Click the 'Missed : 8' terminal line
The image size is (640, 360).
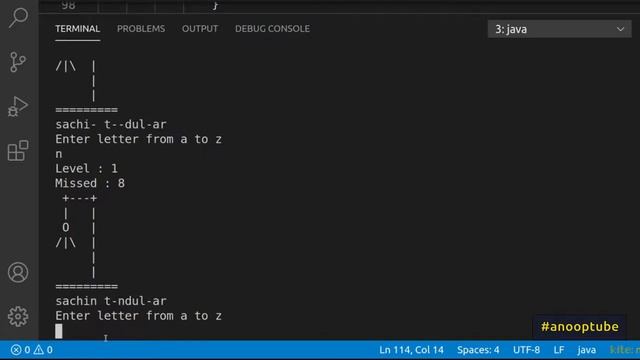90,183
